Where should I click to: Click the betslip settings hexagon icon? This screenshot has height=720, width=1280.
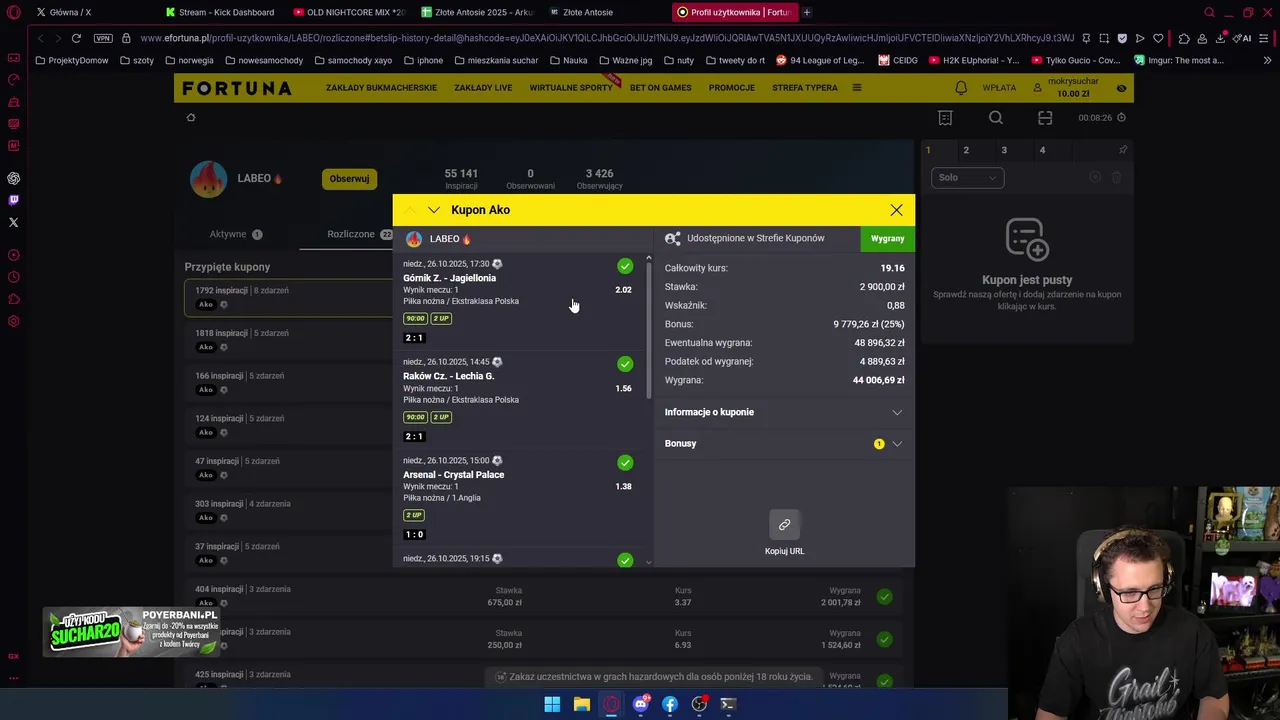[1095, 177]
